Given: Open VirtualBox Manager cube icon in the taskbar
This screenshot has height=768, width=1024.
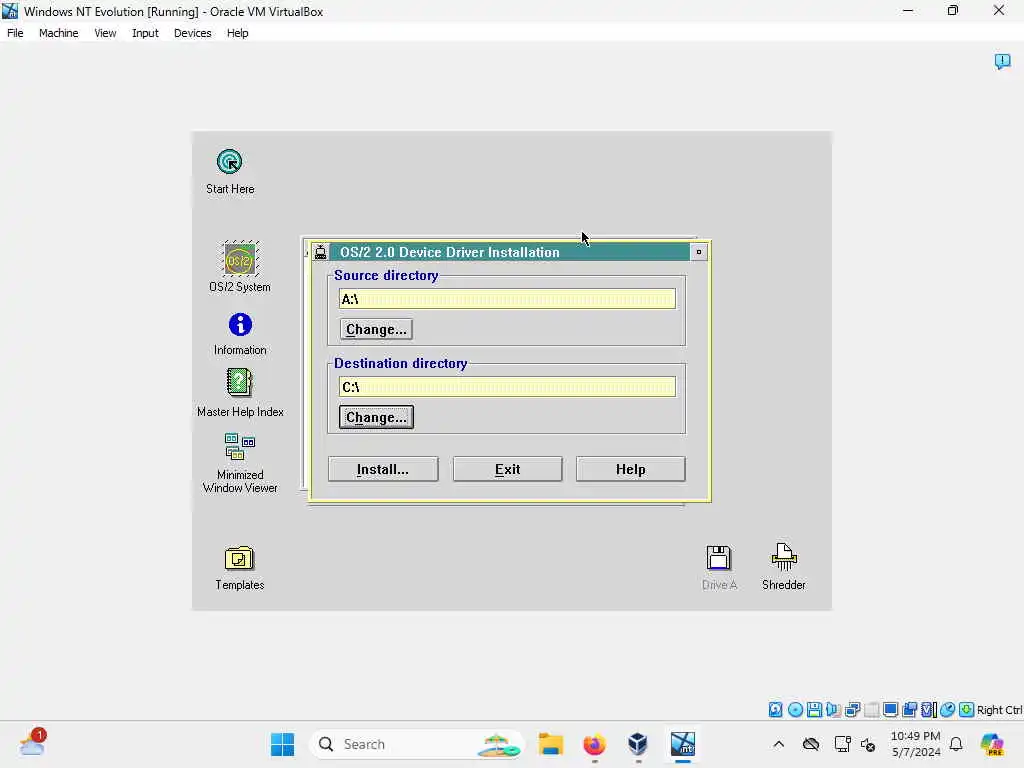Looking at the screenshot, I should [x=638, y=744].
